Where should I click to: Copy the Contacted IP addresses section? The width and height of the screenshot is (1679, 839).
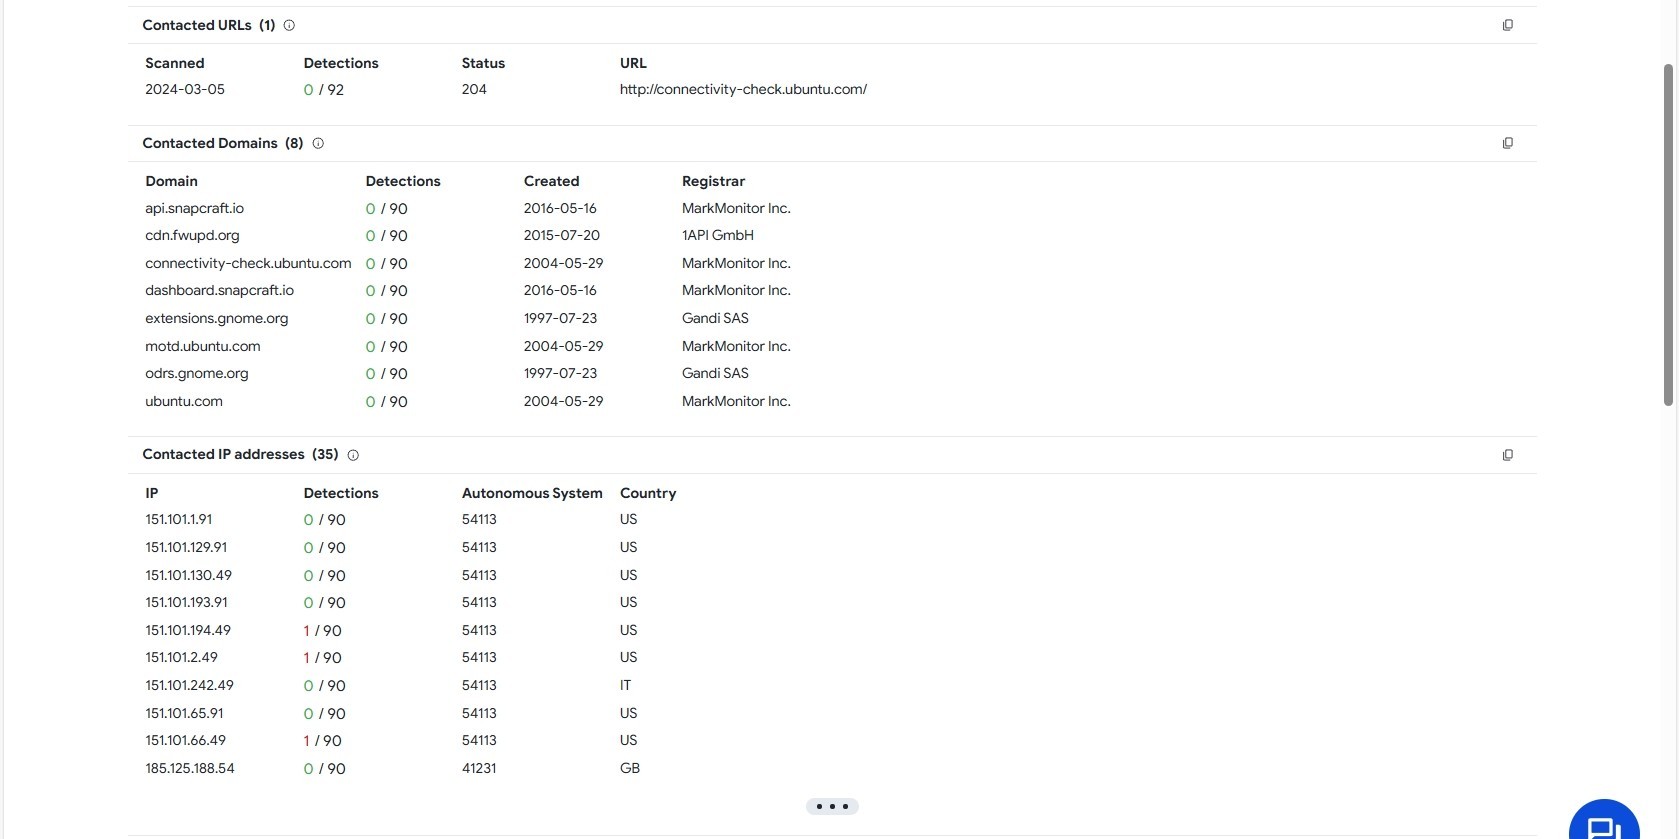(1508, 455)
